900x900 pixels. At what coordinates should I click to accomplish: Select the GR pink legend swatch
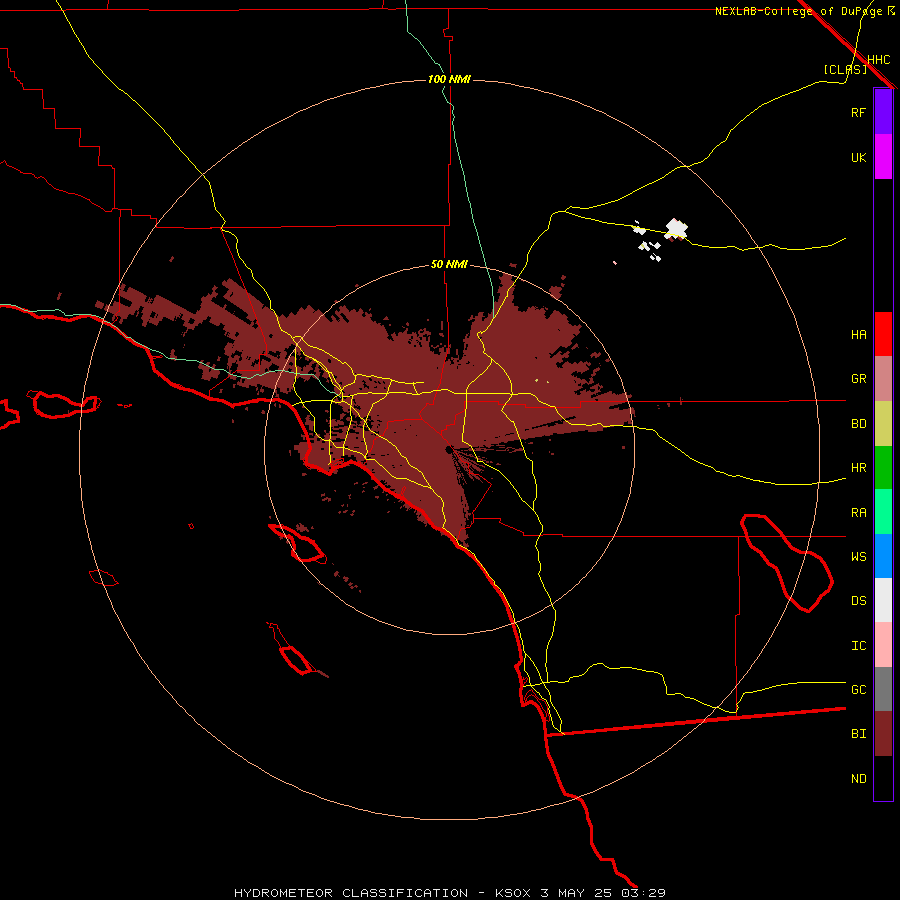[x=883, y=379]
